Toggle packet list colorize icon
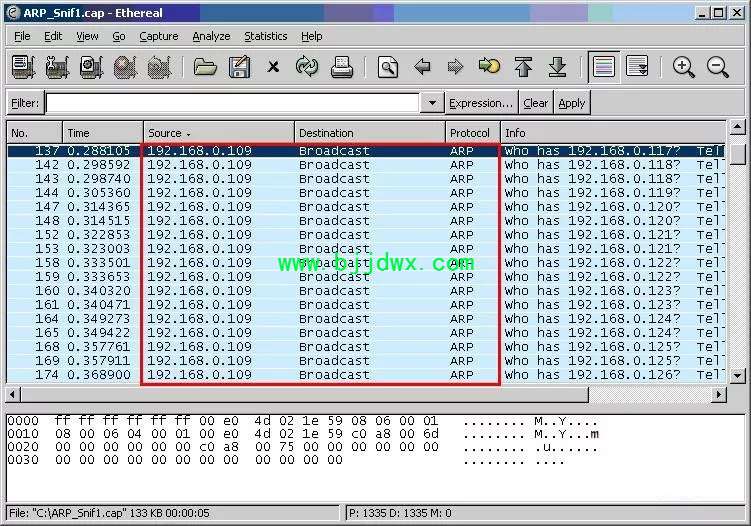Image resolution: width=751 pixels, height=526 pixels. (x=603, y=67)
